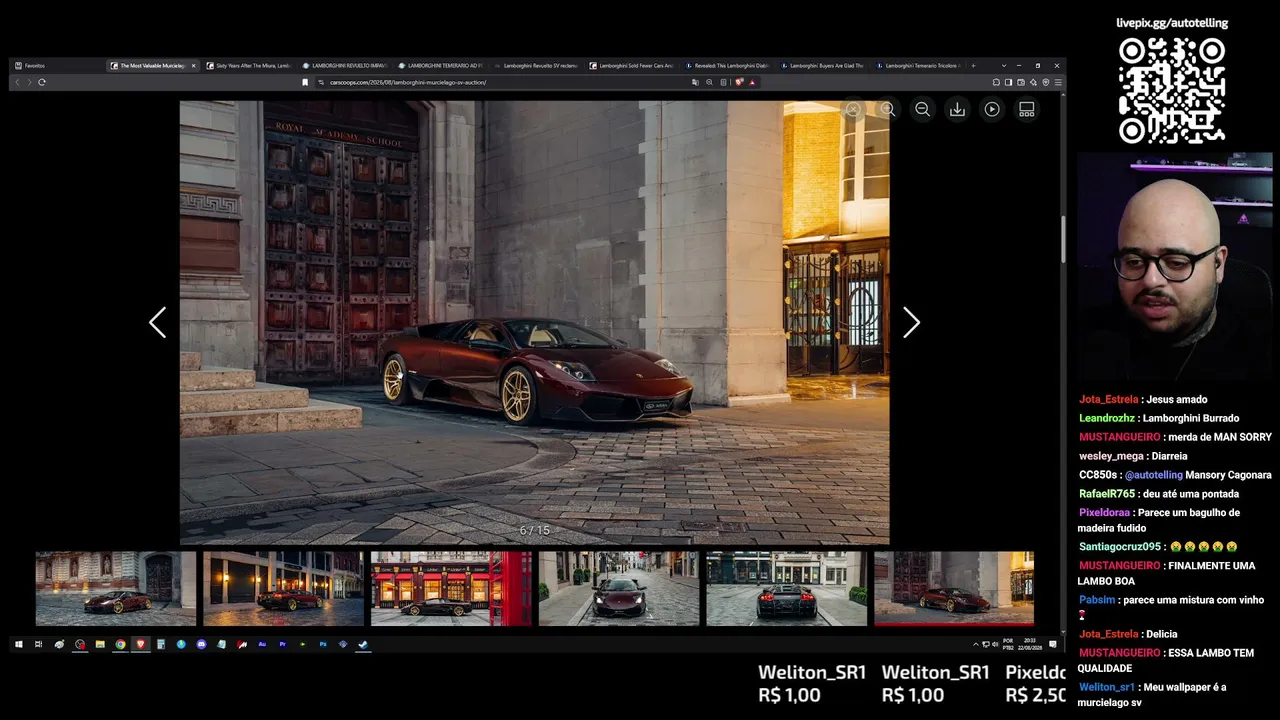Click chat username Leandrozhz
This screenshot has height=720, width=1280.
click(1107, 418)
